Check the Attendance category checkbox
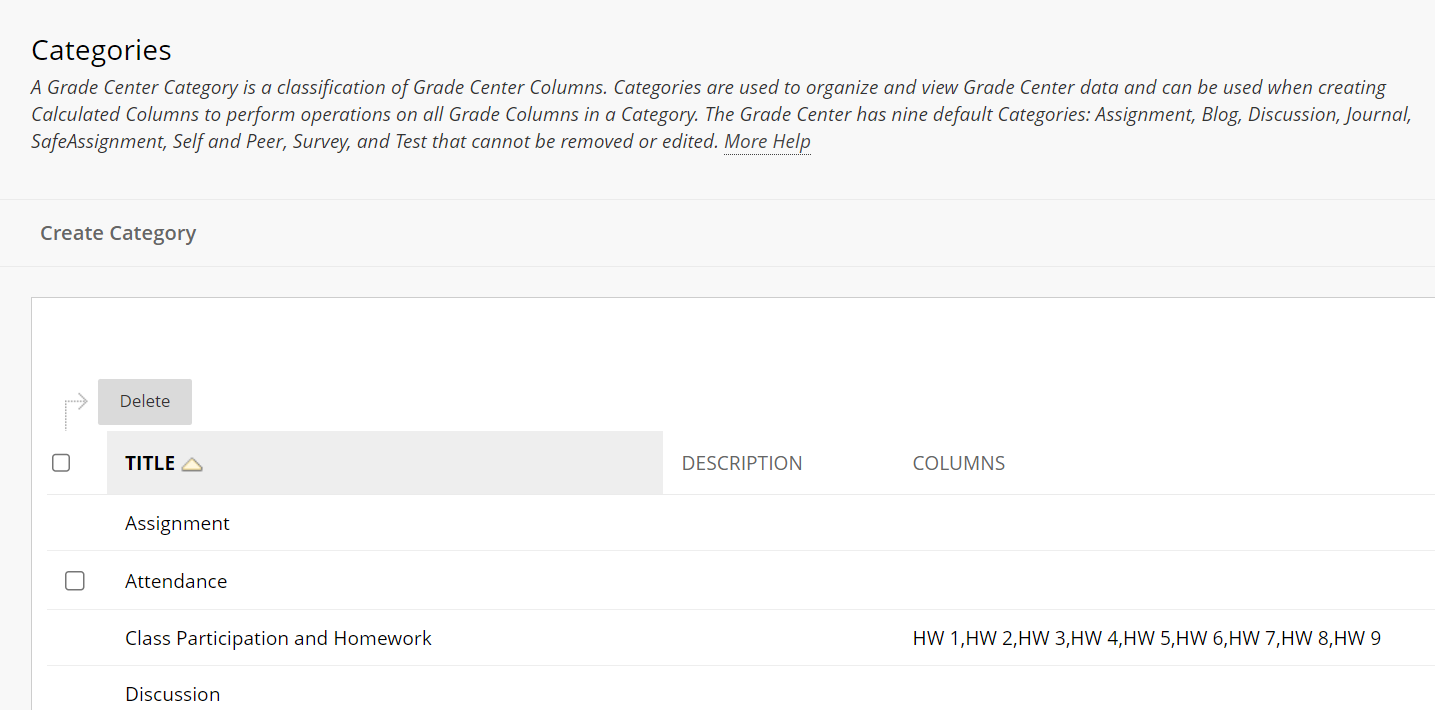This screenshot has width=1435, height=710. click(74, 581)
